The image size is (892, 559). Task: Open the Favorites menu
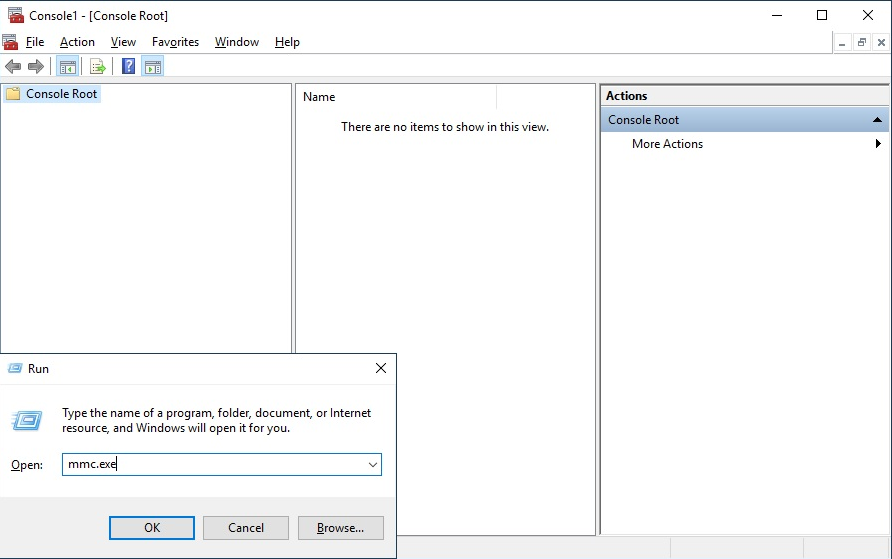pyautogui.click(x=175, y=42)
